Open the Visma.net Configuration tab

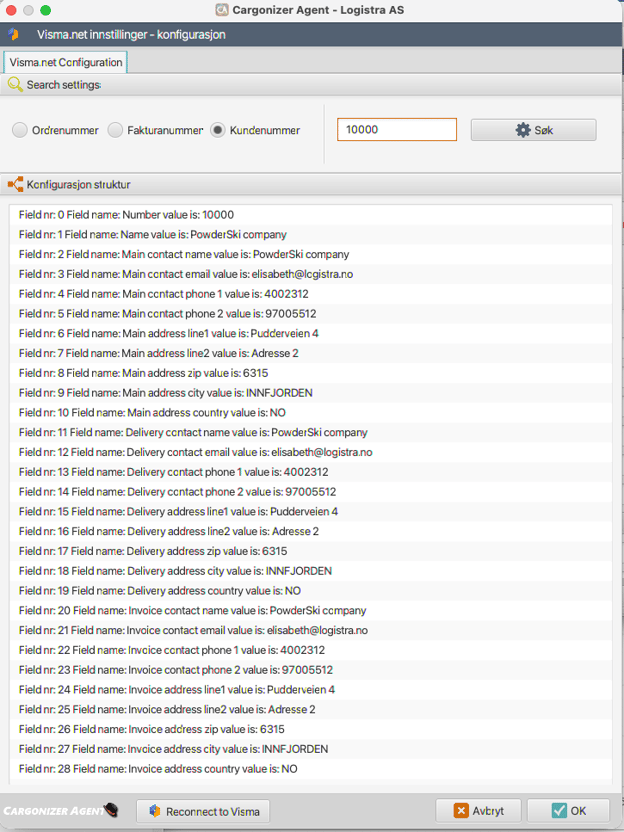pos(66,62)
